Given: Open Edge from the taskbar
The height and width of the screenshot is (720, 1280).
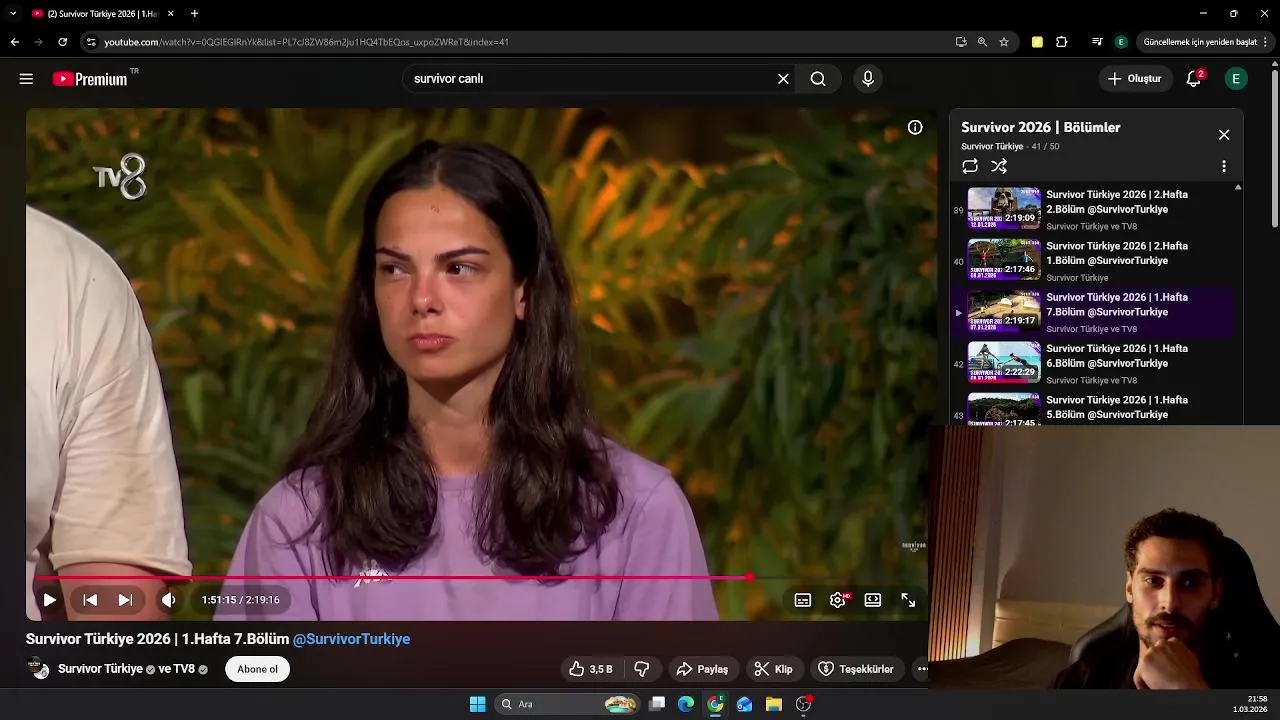Looking at the screenshot, I should coord(686,704).
